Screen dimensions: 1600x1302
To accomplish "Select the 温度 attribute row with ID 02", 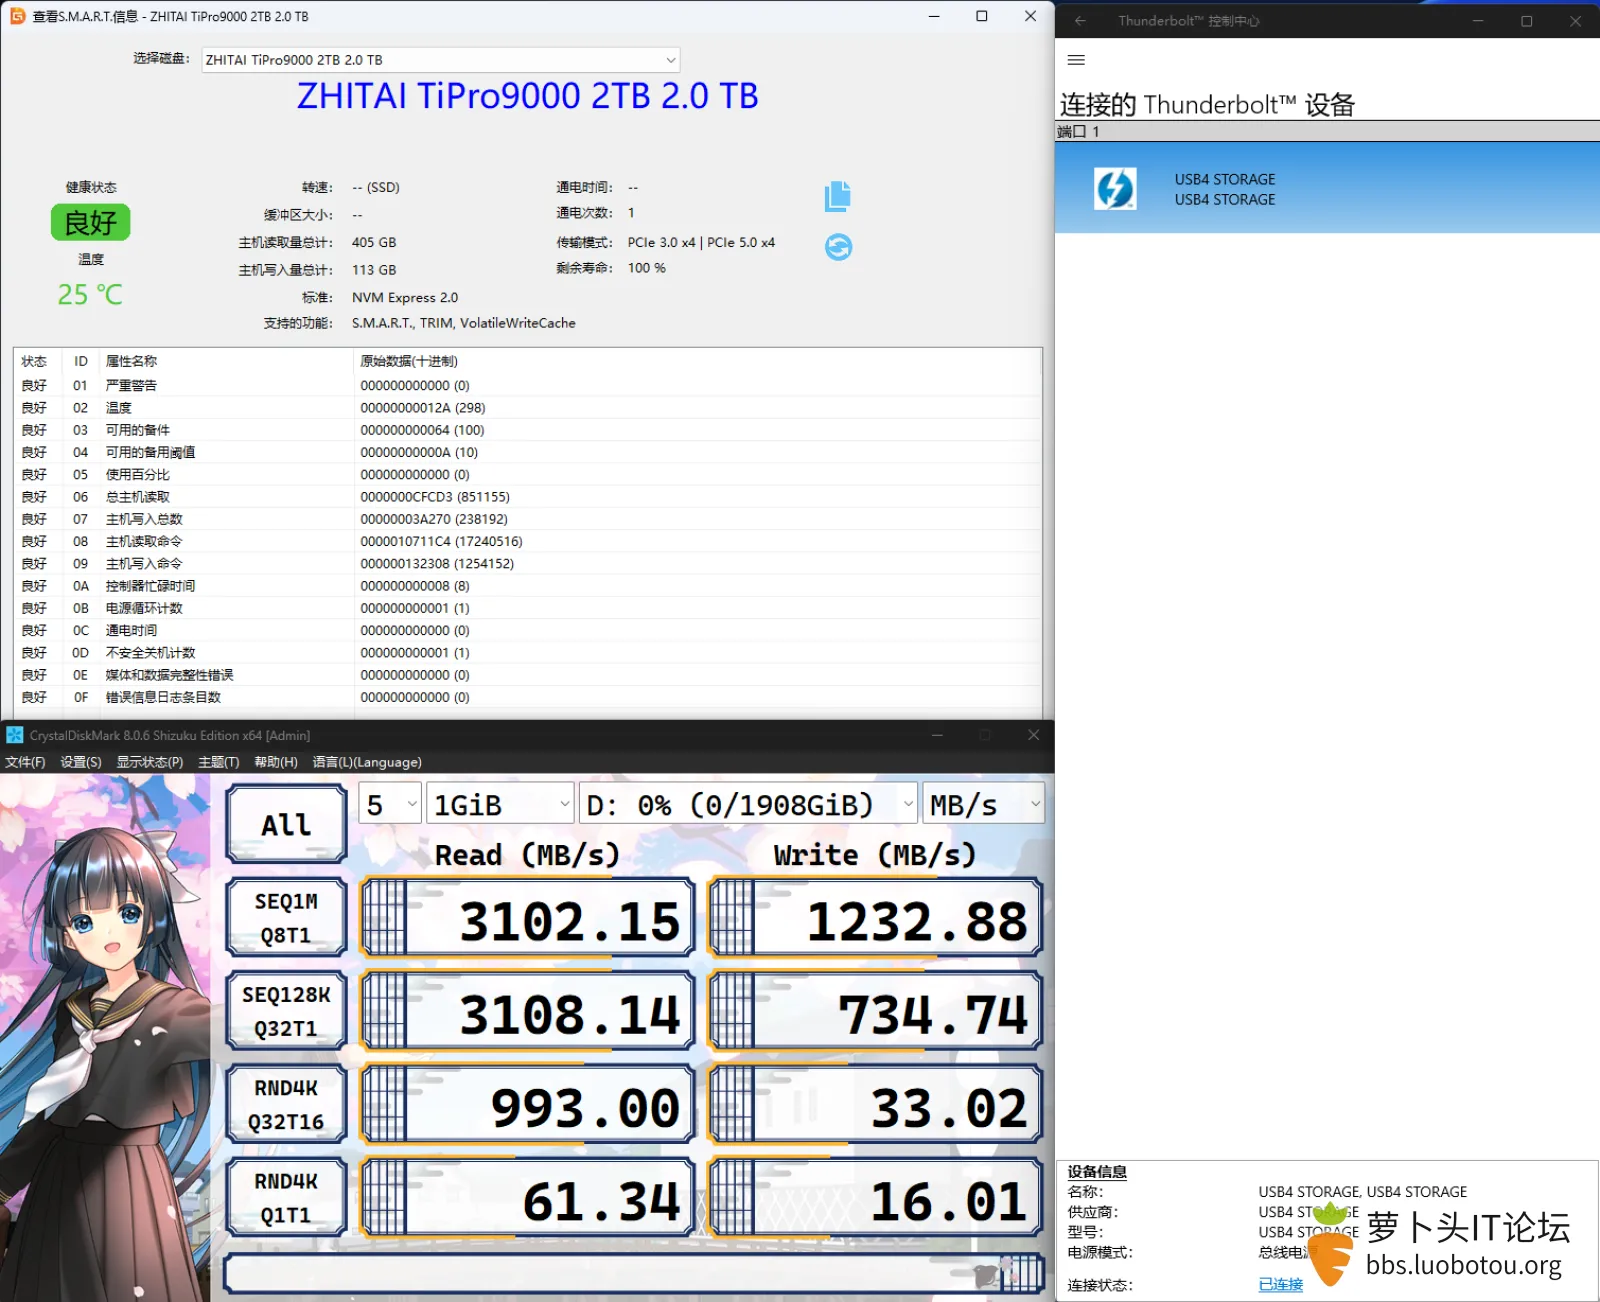I will pos(527,408).
